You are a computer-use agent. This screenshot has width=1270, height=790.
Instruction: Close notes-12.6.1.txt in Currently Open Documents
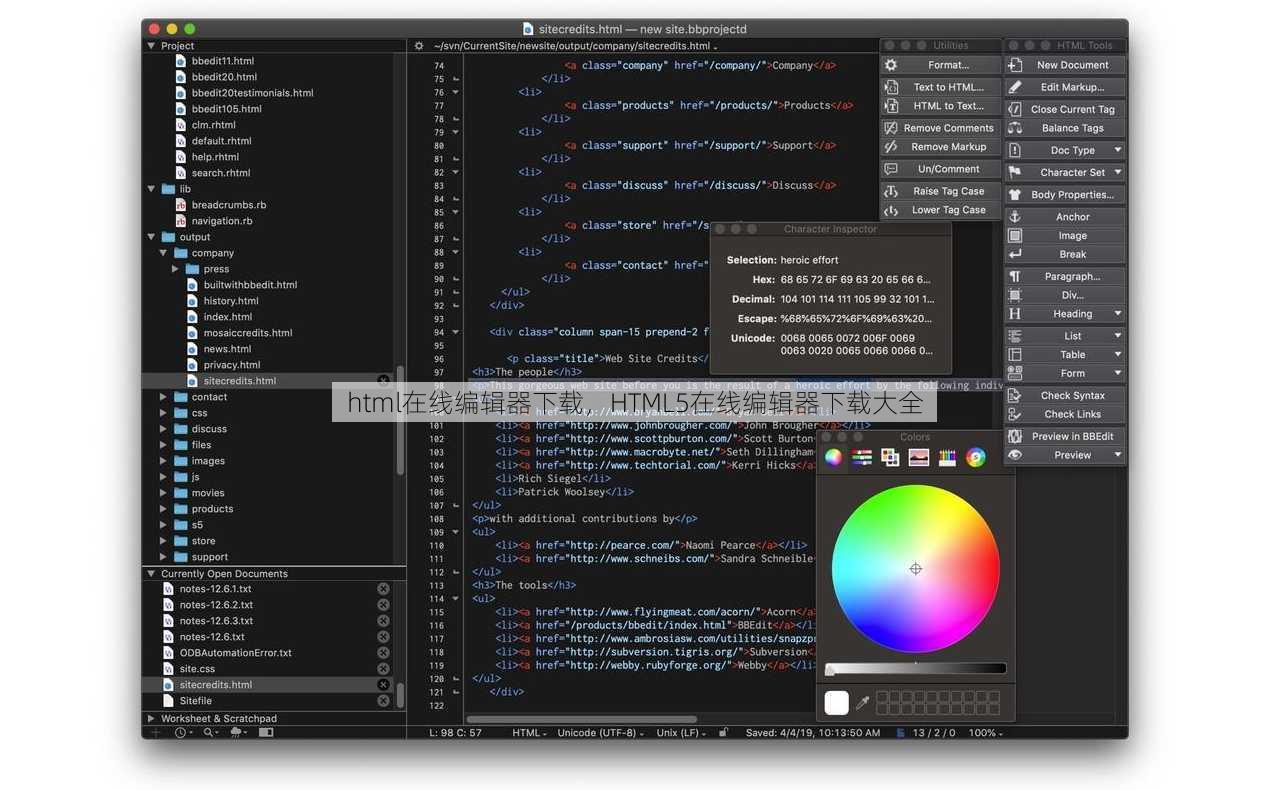383,589
